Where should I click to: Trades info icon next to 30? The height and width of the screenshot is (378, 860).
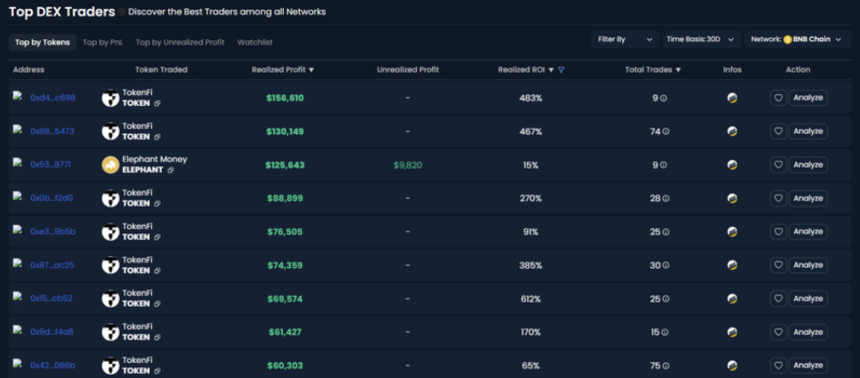(x=666, y=266)
